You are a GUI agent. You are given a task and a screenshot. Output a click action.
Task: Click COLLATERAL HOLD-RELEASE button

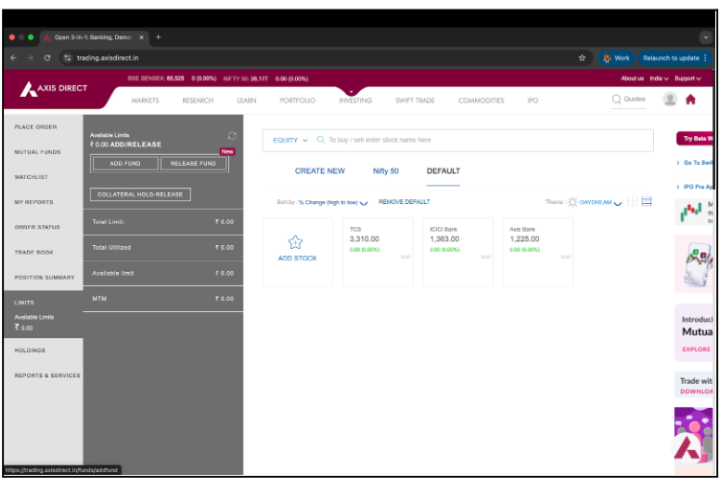click(140, 194)
